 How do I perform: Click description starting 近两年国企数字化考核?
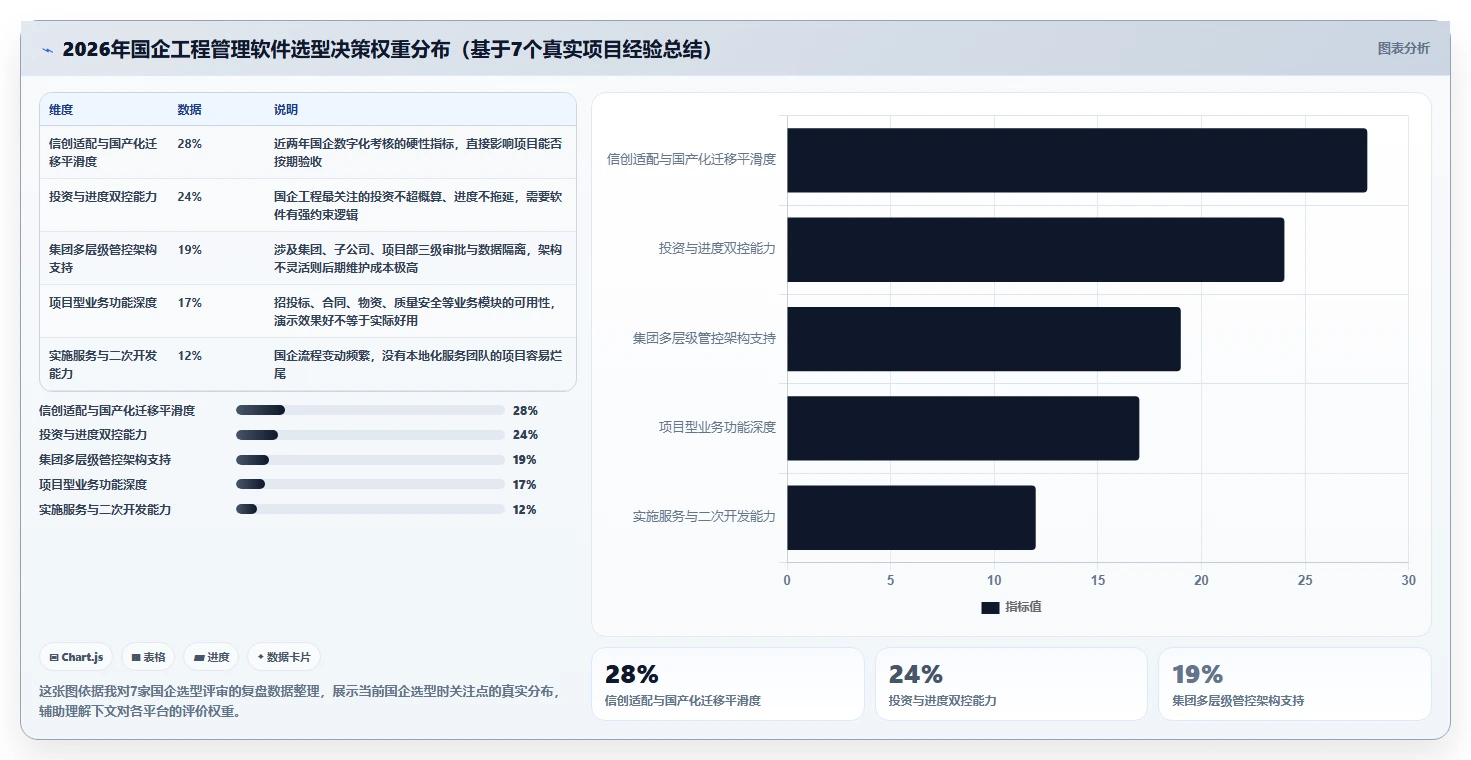418,152
